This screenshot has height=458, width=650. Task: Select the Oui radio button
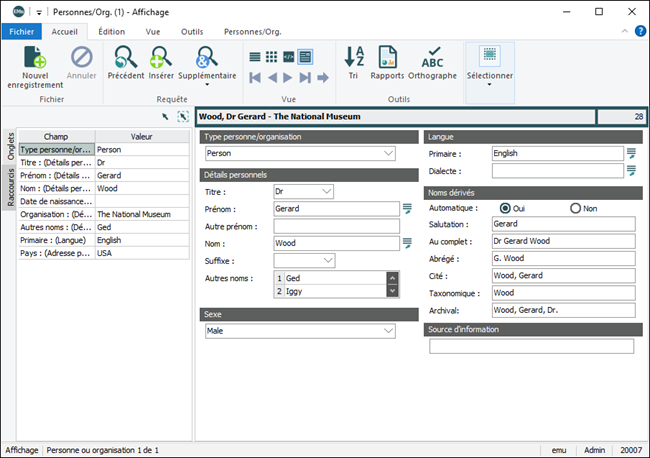pos(505,208)
